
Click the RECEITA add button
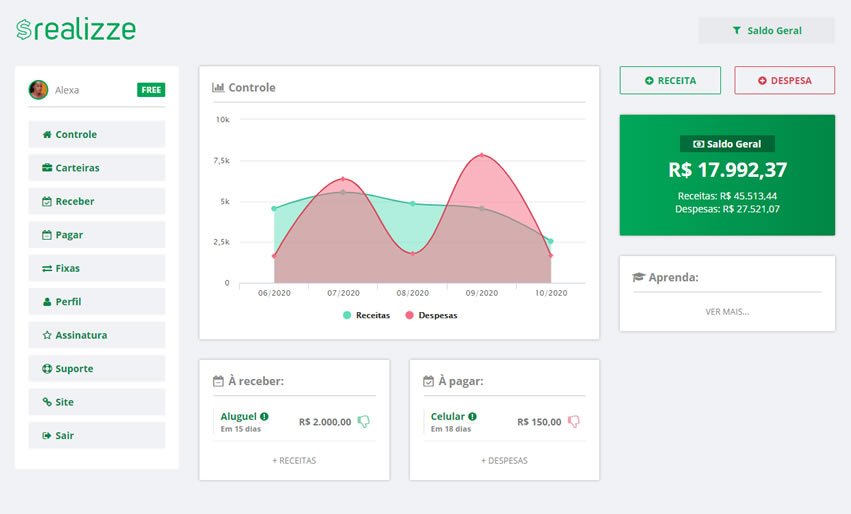tap(670, 81)
